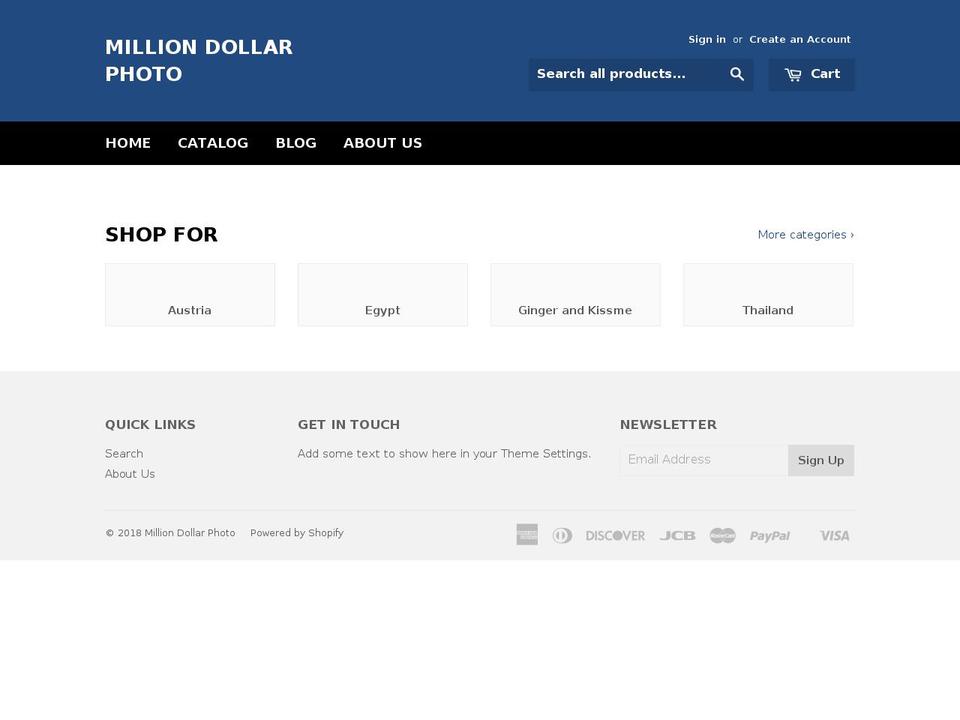This screenshot has width=960, height=720.
Task: Open the Egypt category card
Action: pos(383,295)
